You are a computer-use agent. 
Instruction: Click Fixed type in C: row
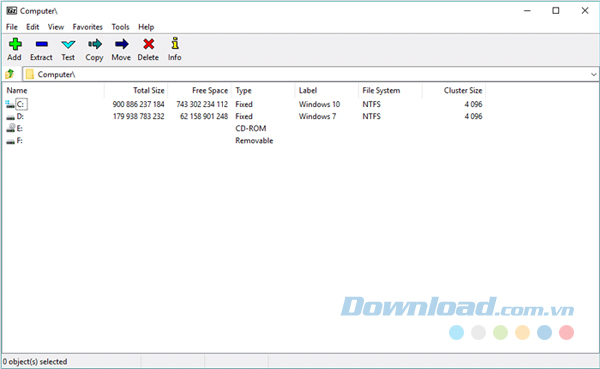click(x=244, y=104)
